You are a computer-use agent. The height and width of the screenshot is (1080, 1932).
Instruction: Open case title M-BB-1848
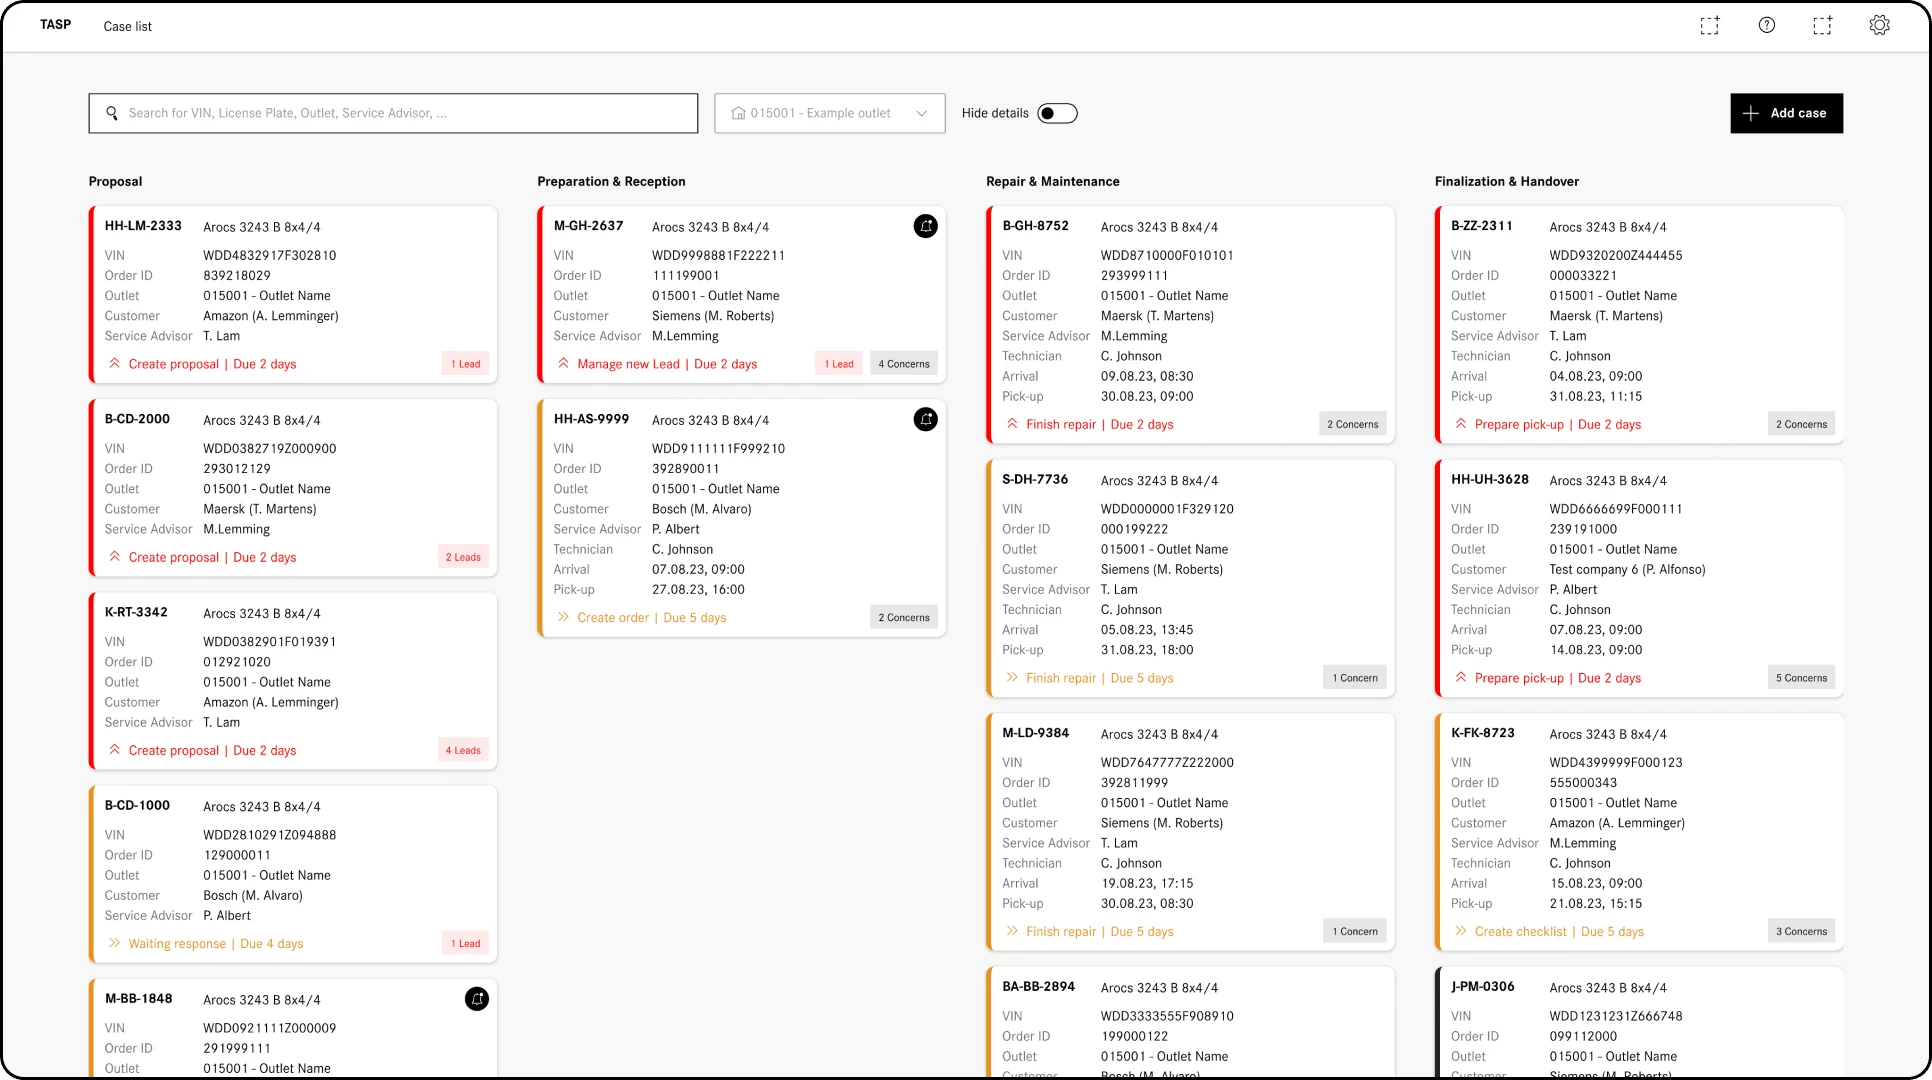click(138, 998)
